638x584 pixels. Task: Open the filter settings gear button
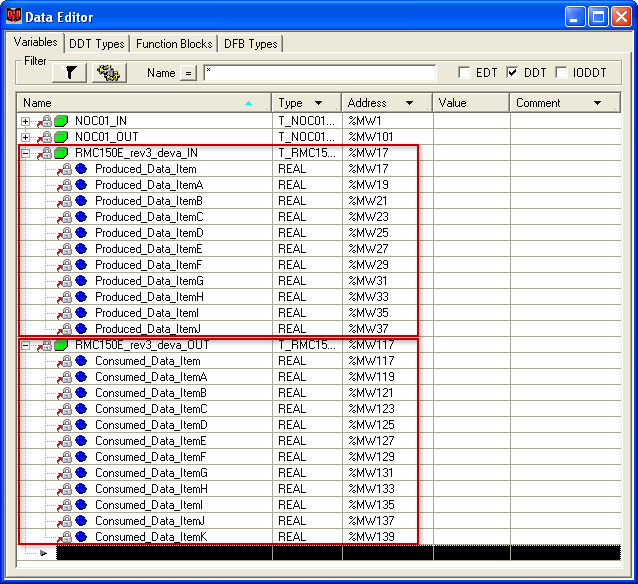point(109,73)
